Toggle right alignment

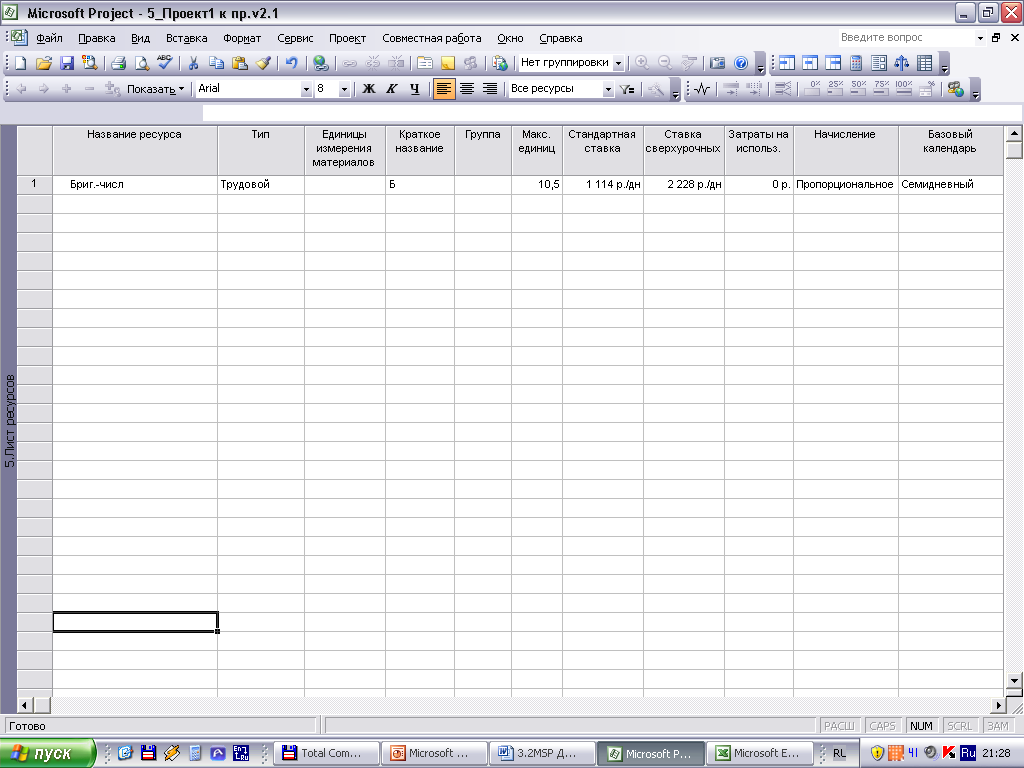click(x=490, y=89)
